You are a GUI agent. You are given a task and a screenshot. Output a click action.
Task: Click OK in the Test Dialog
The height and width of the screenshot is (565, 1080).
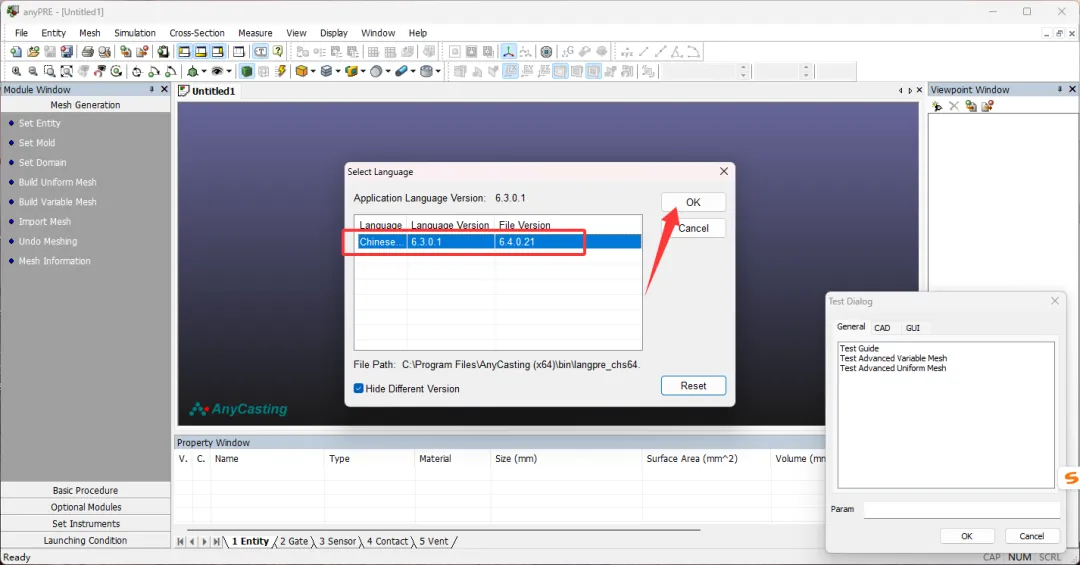966,536
